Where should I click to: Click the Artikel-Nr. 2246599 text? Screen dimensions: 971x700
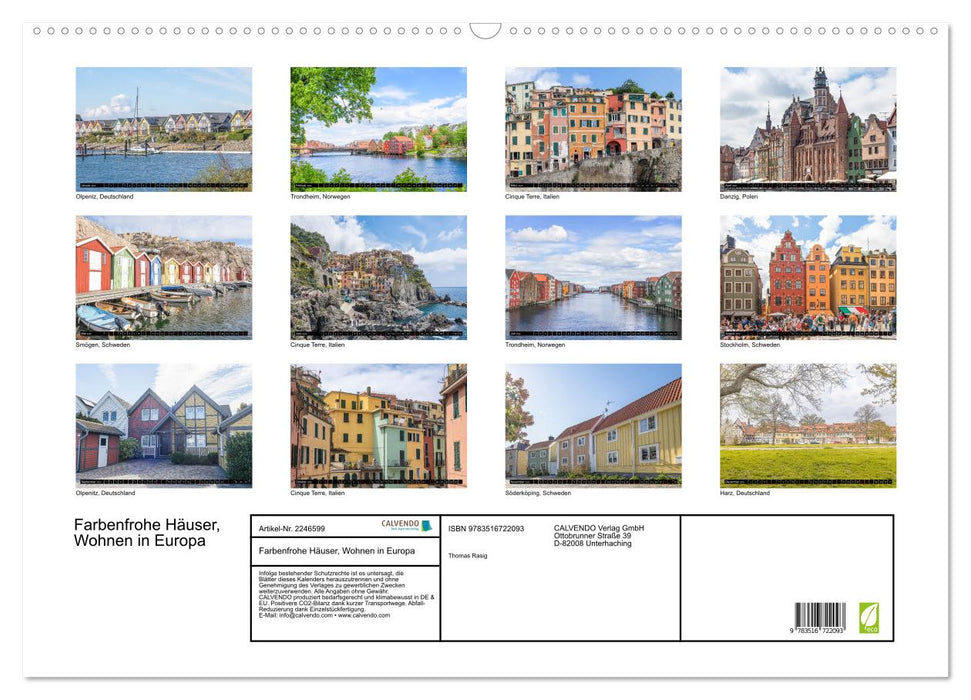click(x=292, y=528)
